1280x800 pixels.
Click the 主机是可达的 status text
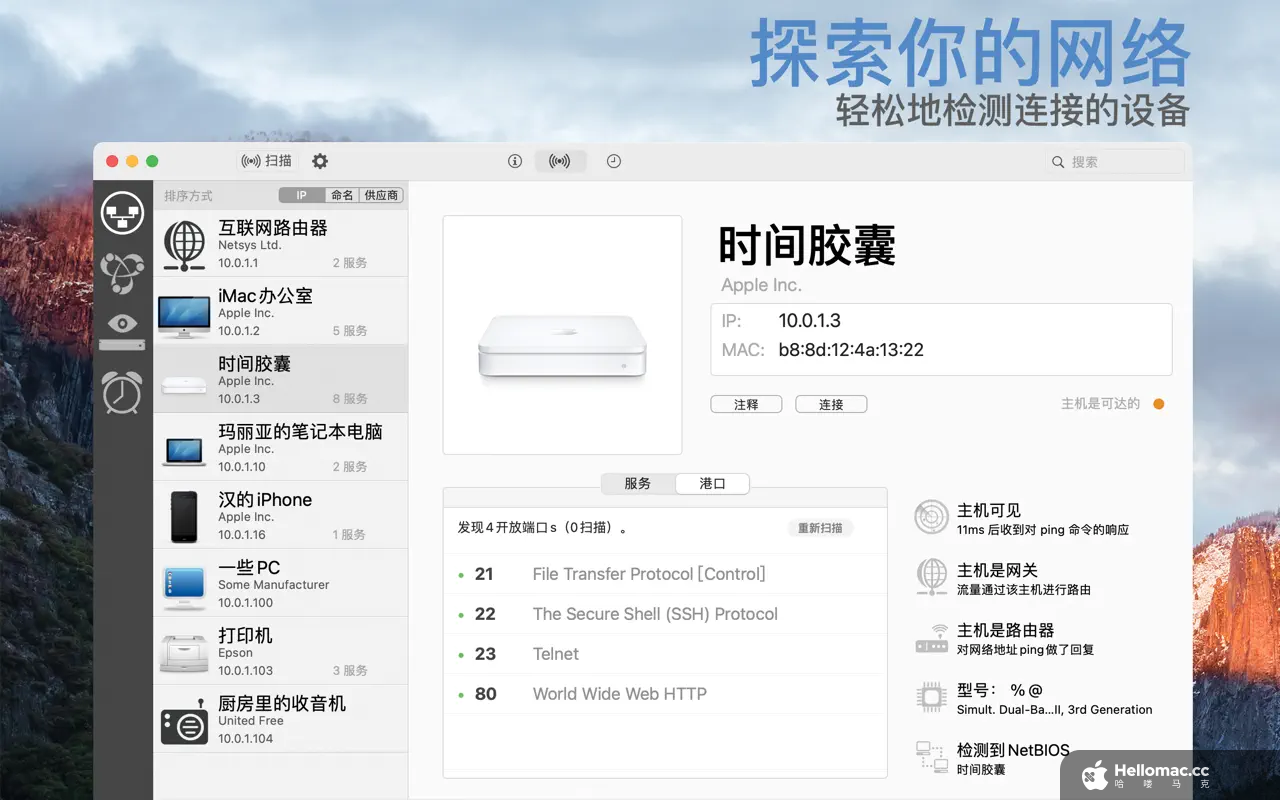[x=1100, y=404]
